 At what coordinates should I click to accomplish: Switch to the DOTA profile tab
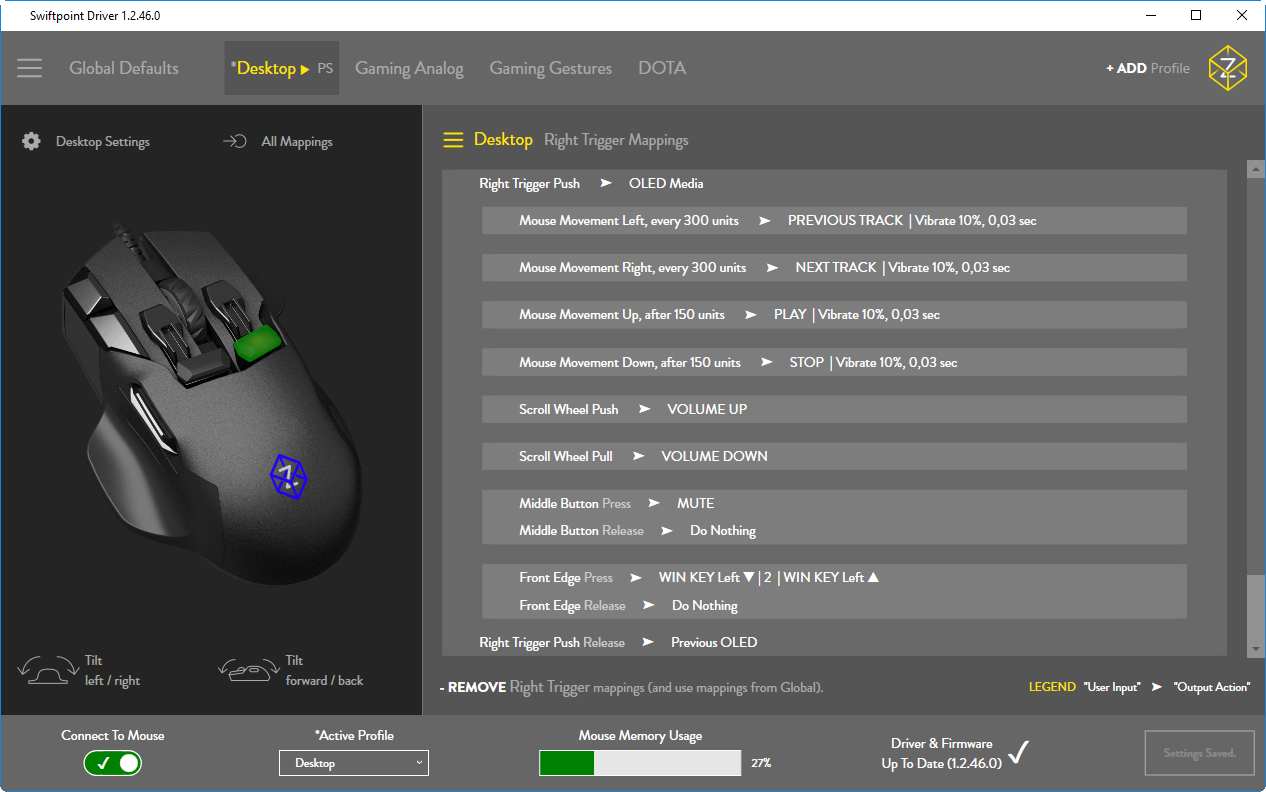[x=662, y=68]
